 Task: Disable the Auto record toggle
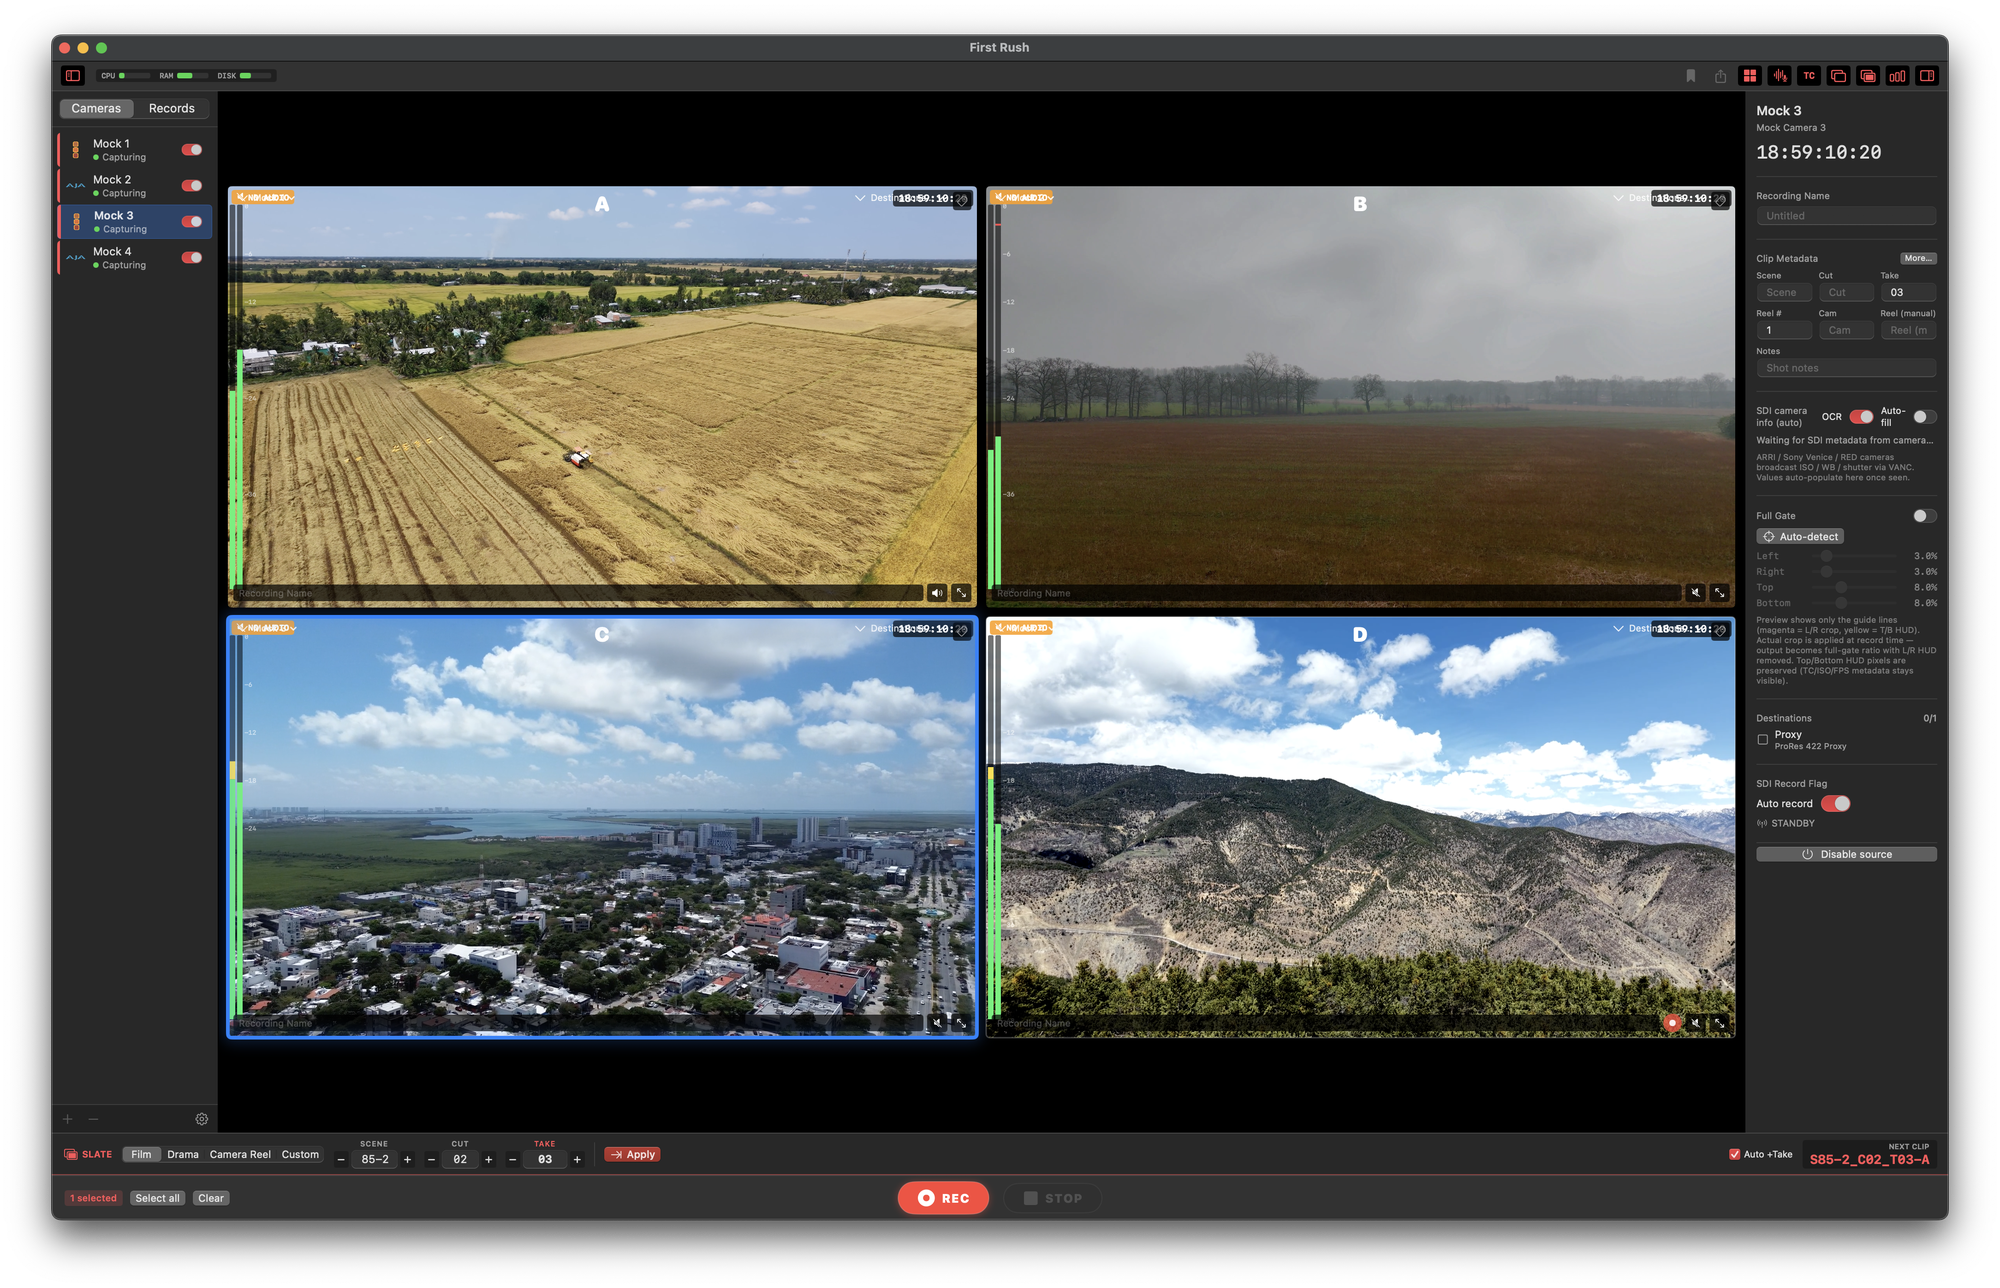tap(1835, 804)
